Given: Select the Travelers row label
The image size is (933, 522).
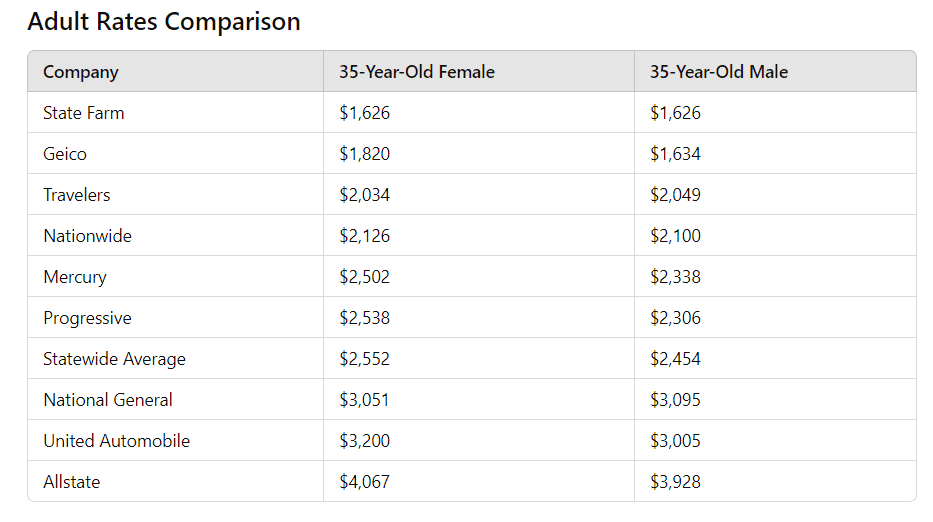Looking at the screenshot, I should pos(77,195).
